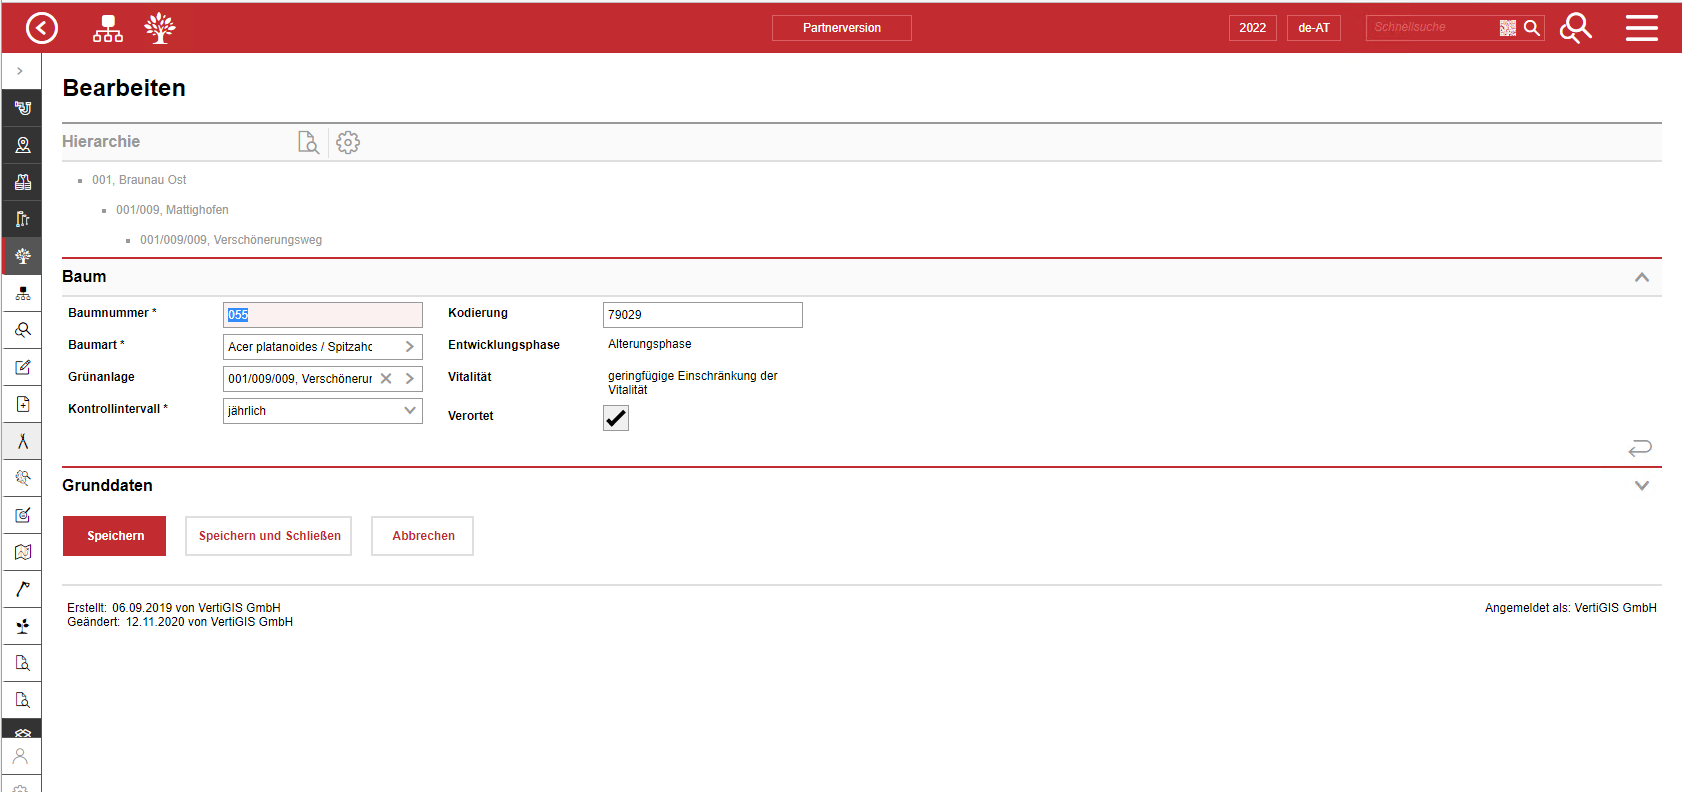Image resolution: width=1682 pixels, height=792 pixels.
Task: Open Hierarchie settings gear icon
Action: tap(348, 143)
